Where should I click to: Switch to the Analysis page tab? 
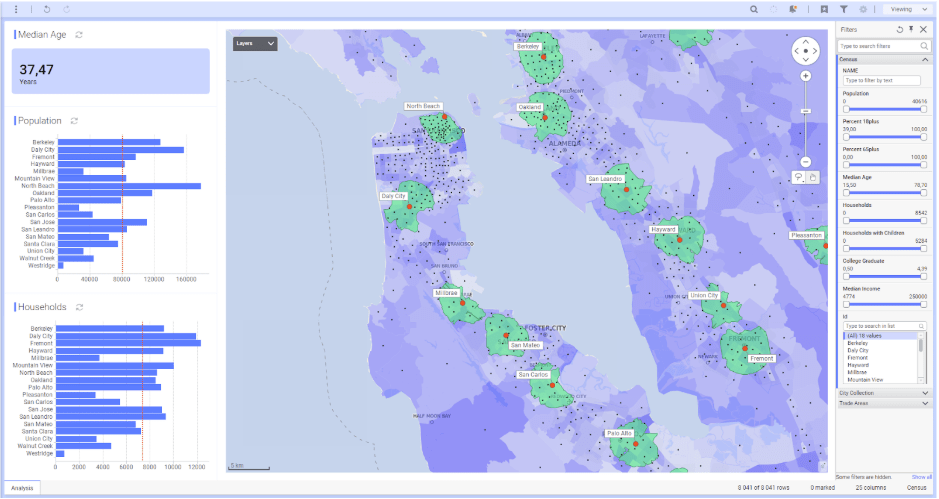pyautogui.click(x=22, y=488)
